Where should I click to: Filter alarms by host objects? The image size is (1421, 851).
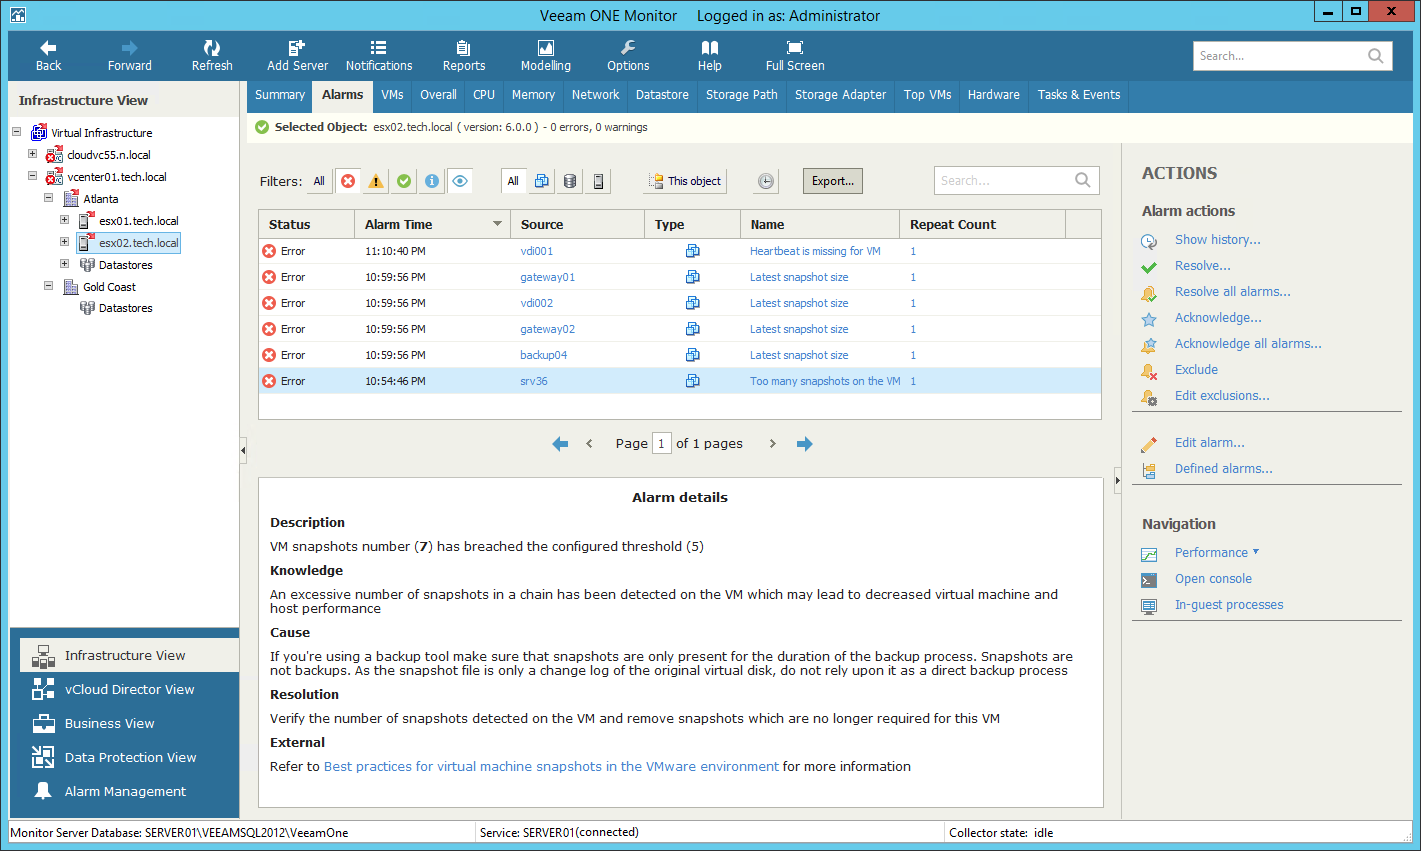(598, 181)
